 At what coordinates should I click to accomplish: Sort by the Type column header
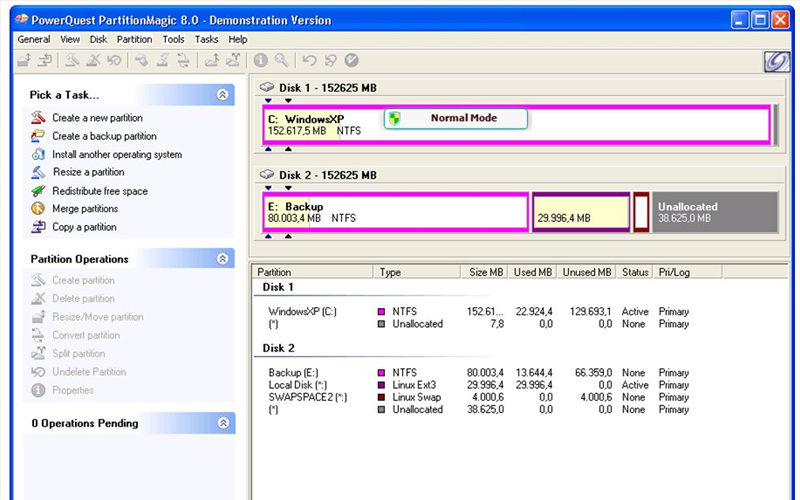click(417, 272)
